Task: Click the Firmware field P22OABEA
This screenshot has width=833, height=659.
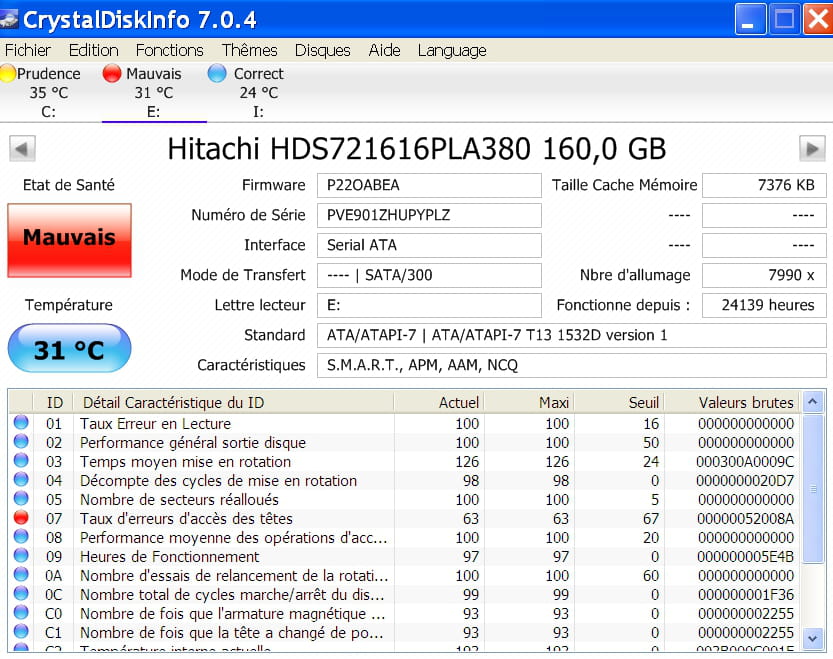Action: (x=429, y=185)
